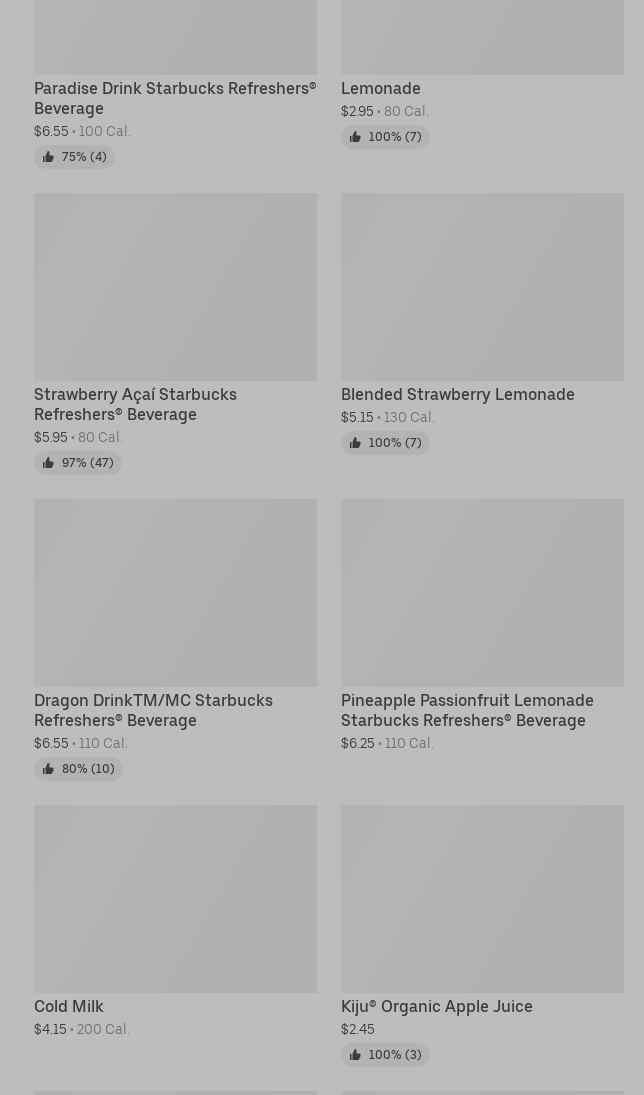This screenshot has width=644, height=1095.
Task: Click Blended Strawberry Lemonade $5.15 price
Action: (x=357, y=417)
